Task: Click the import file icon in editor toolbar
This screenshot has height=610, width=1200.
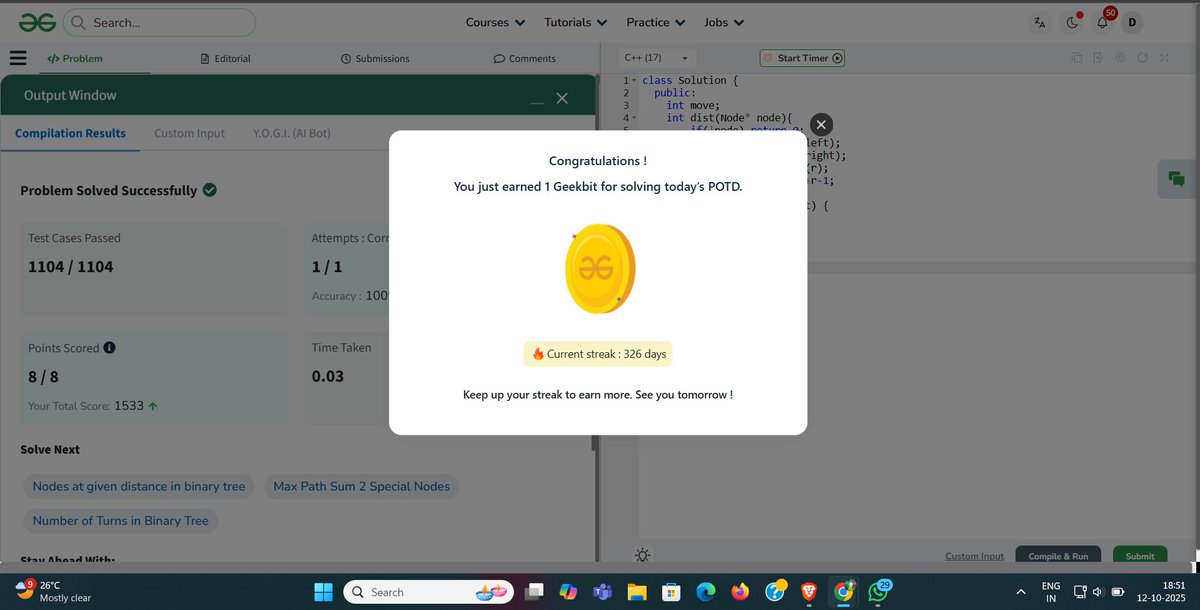Action: click(1098, 58)
